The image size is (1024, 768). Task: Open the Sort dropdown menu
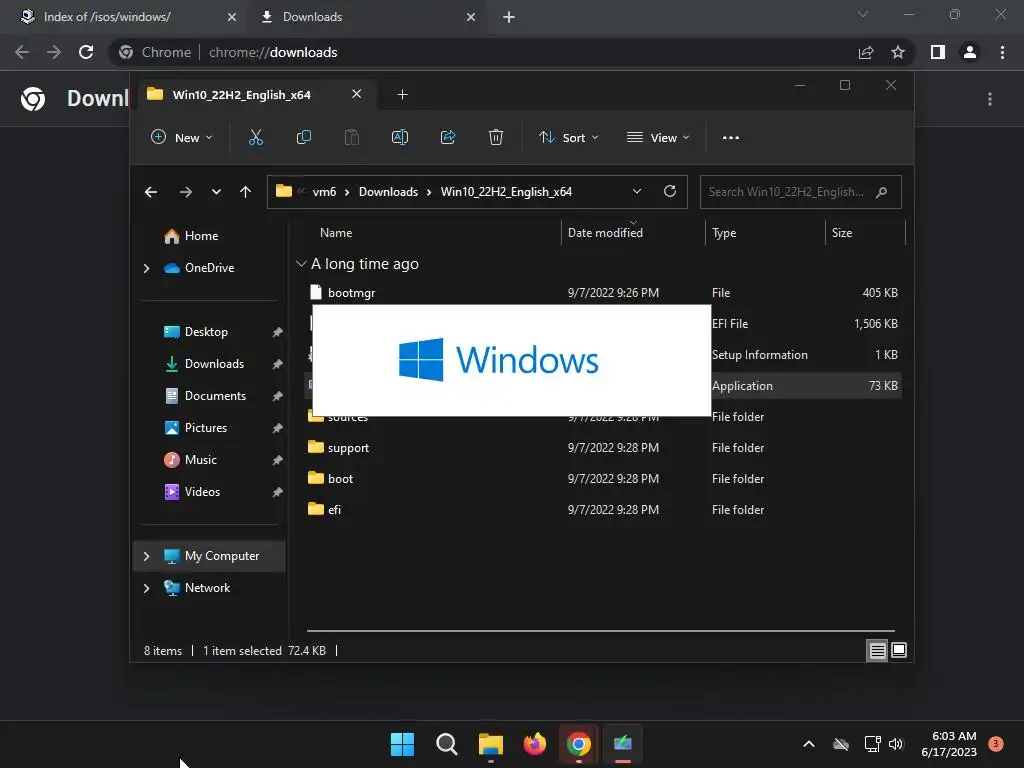tap(568, 138)
